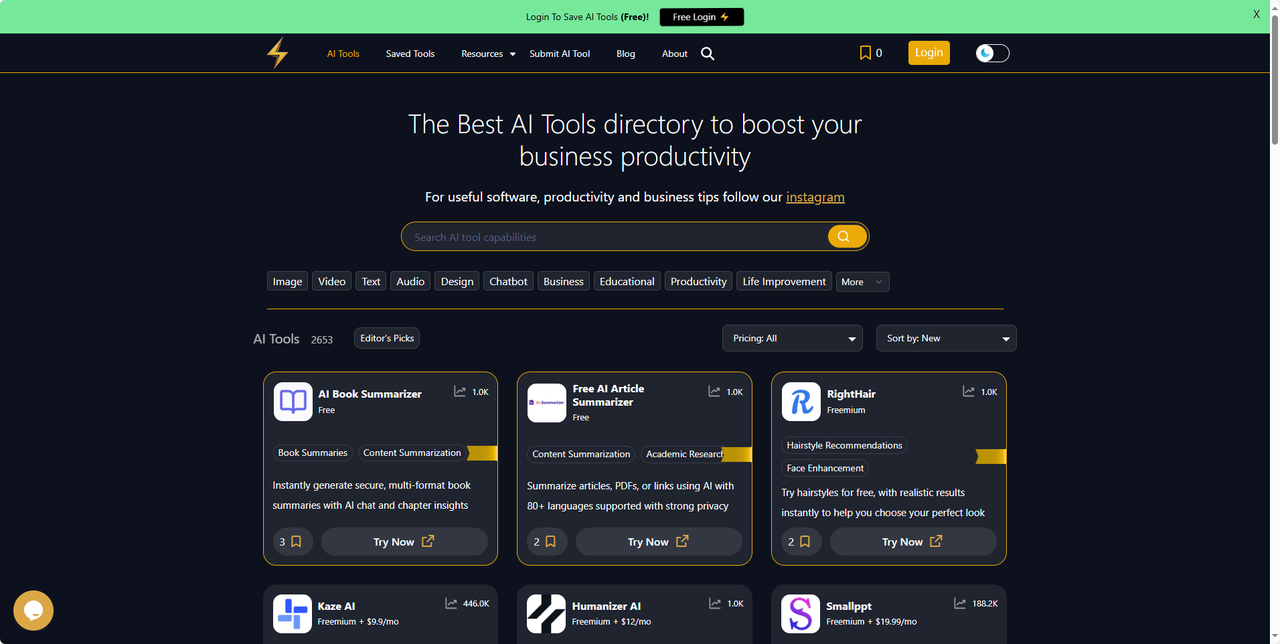
Task: Toggle the dark mode switch
Action: 992,53
